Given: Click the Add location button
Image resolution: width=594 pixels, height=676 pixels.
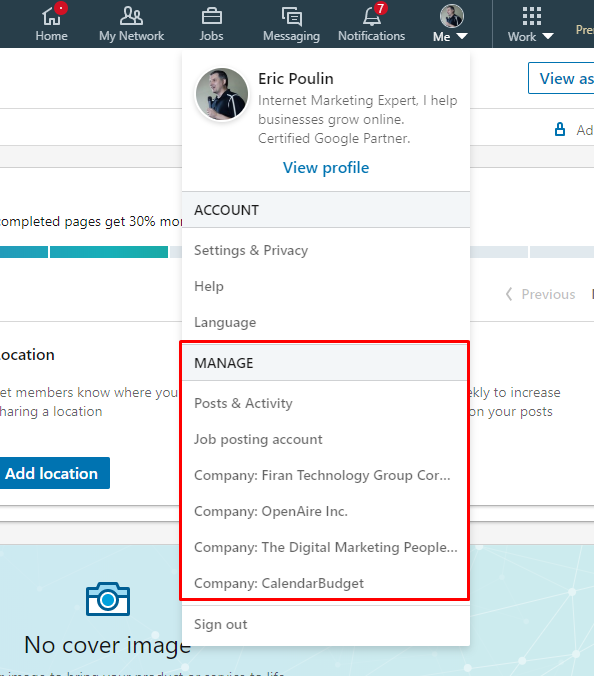Looking at the screenshot, I should (x=53, y=473).
